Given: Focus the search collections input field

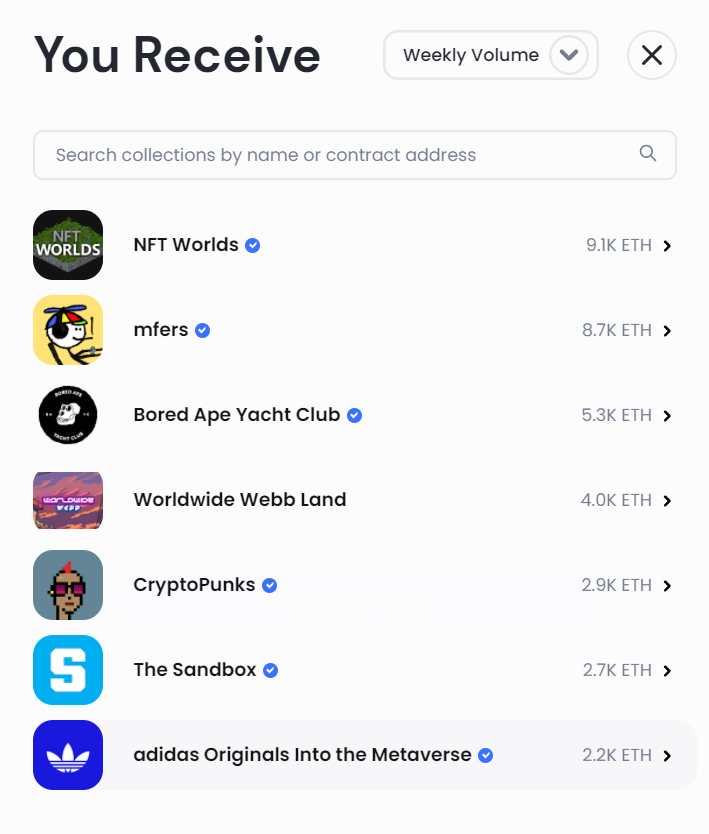Looking at the screenshot, I should point(355,155).
